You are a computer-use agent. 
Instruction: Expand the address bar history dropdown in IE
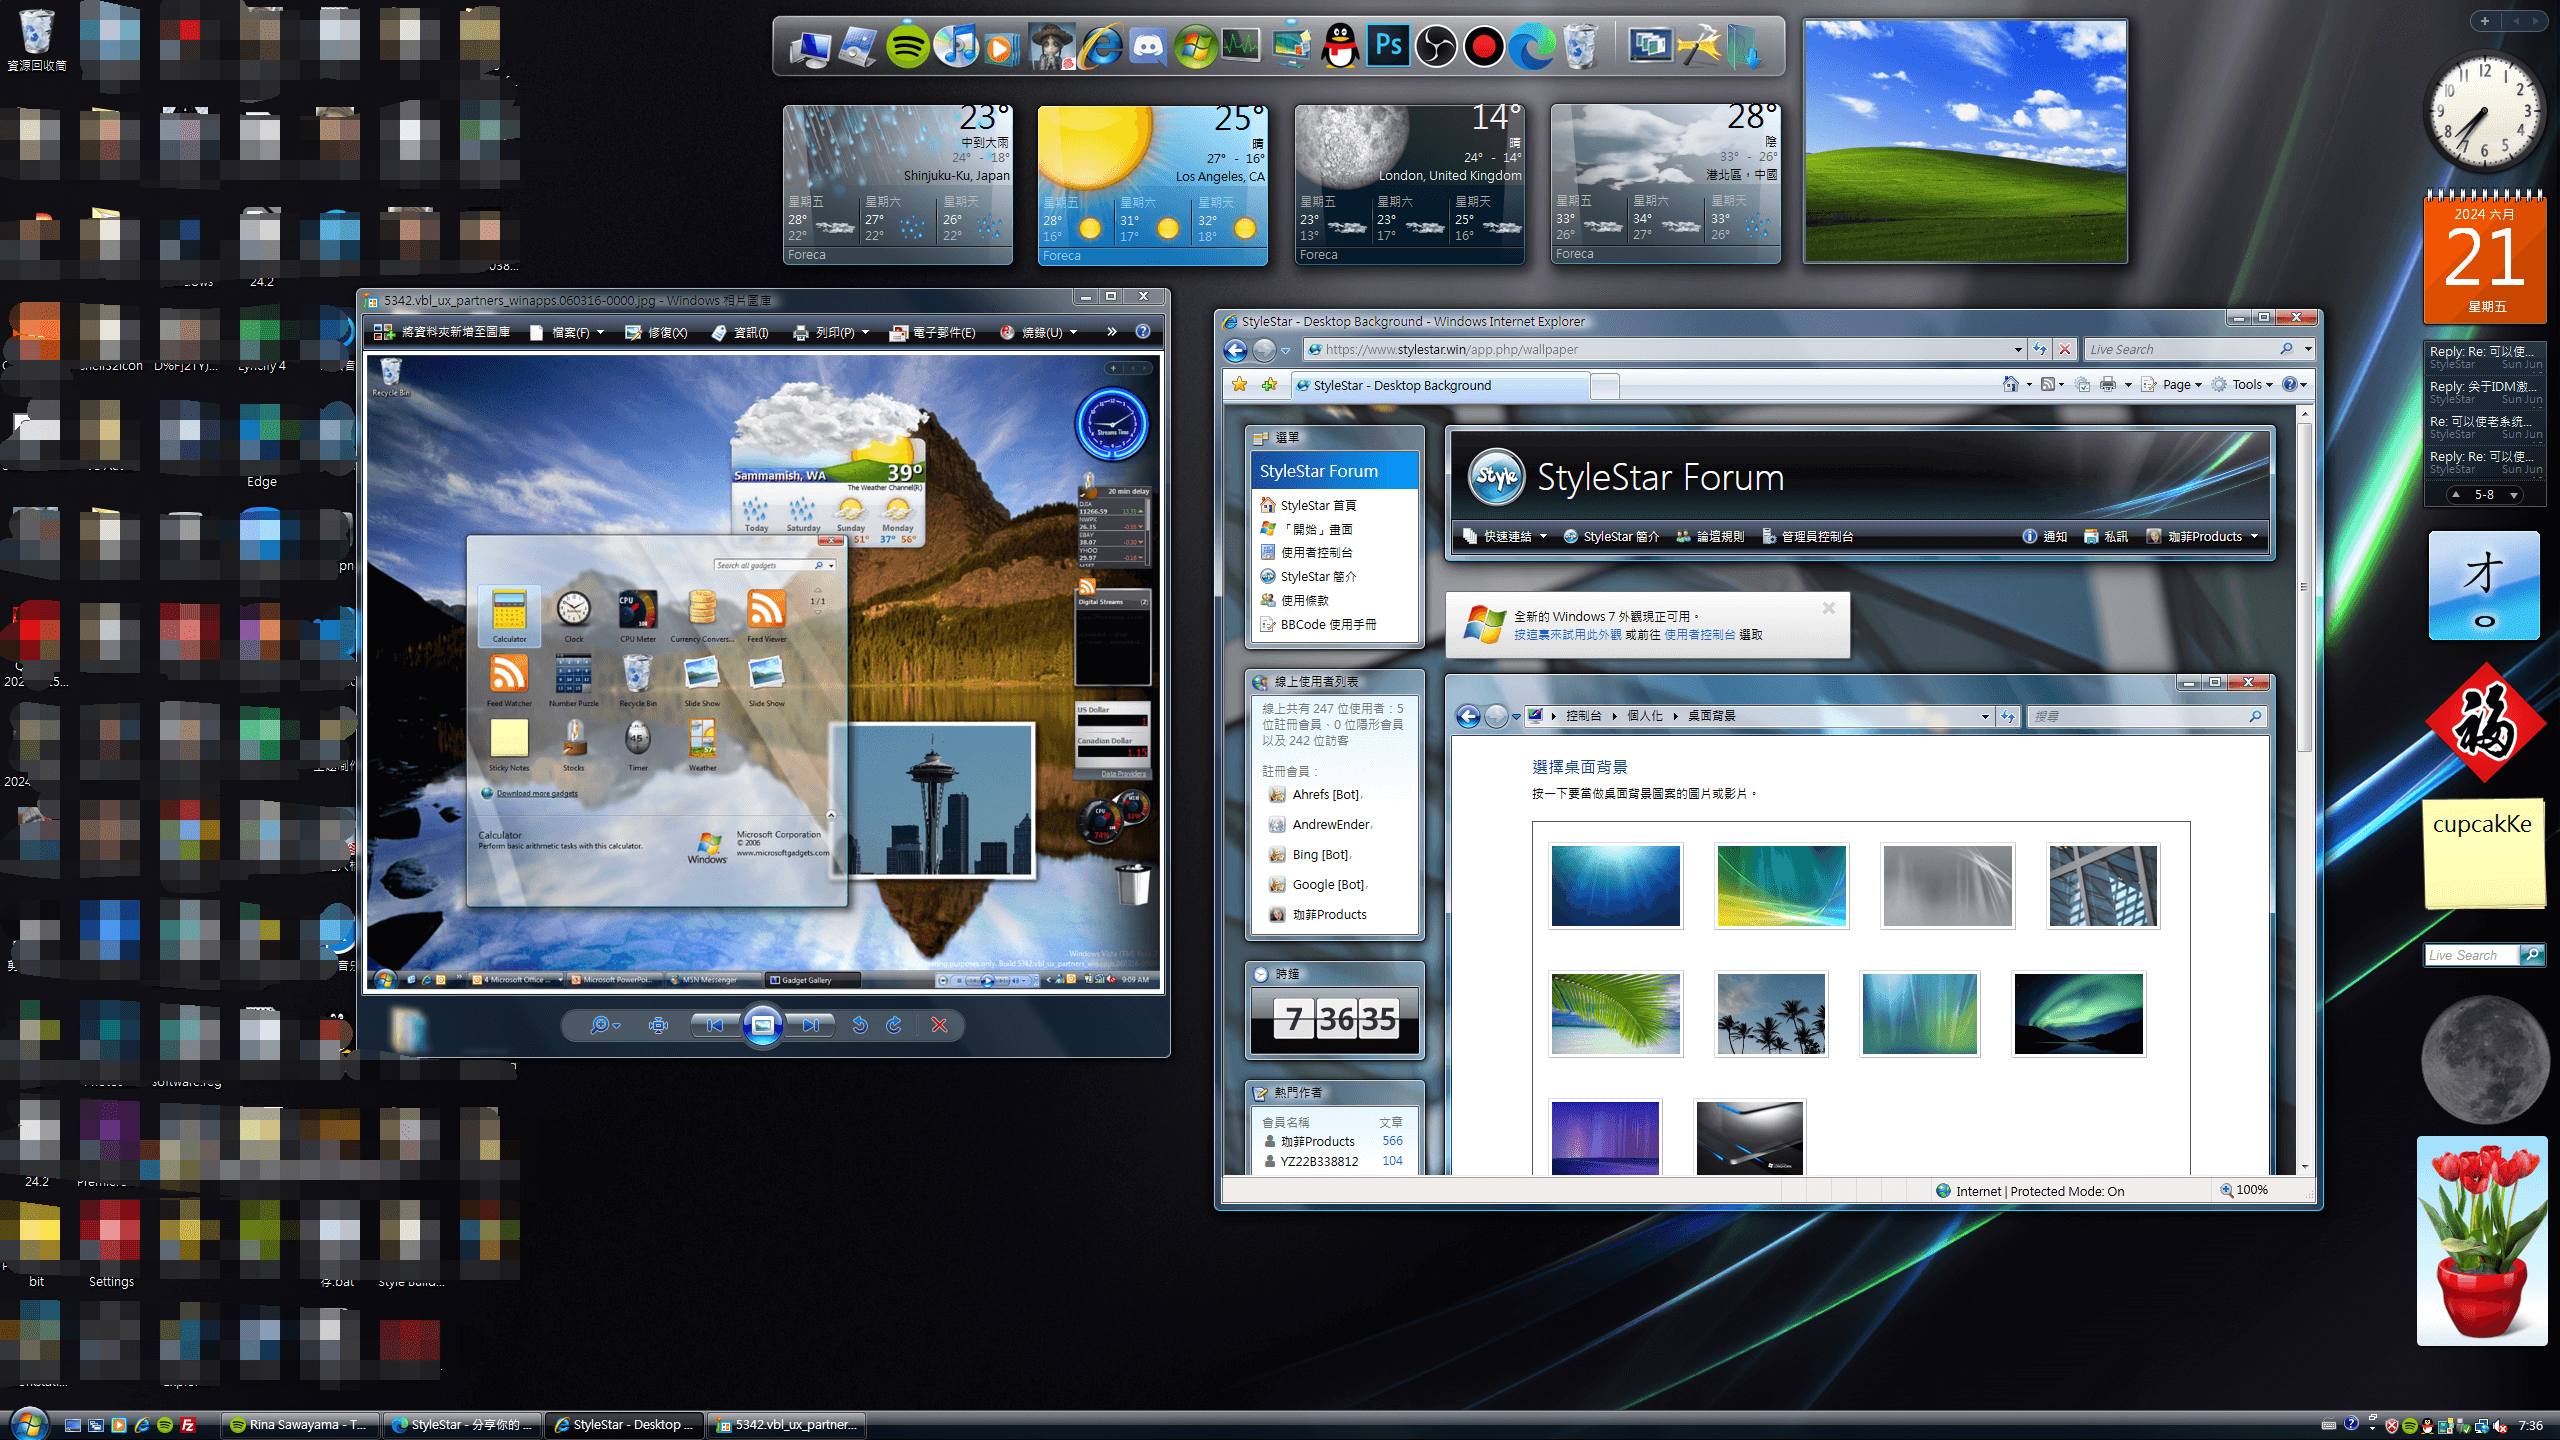[x=2017, y=349]
